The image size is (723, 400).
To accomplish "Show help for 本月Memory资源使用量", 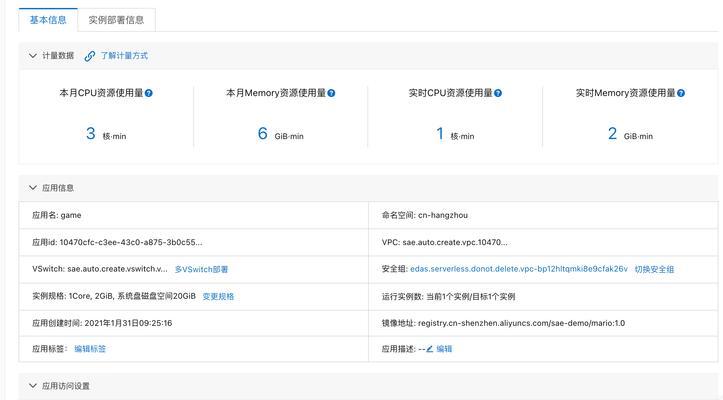I will pos(331,93).
